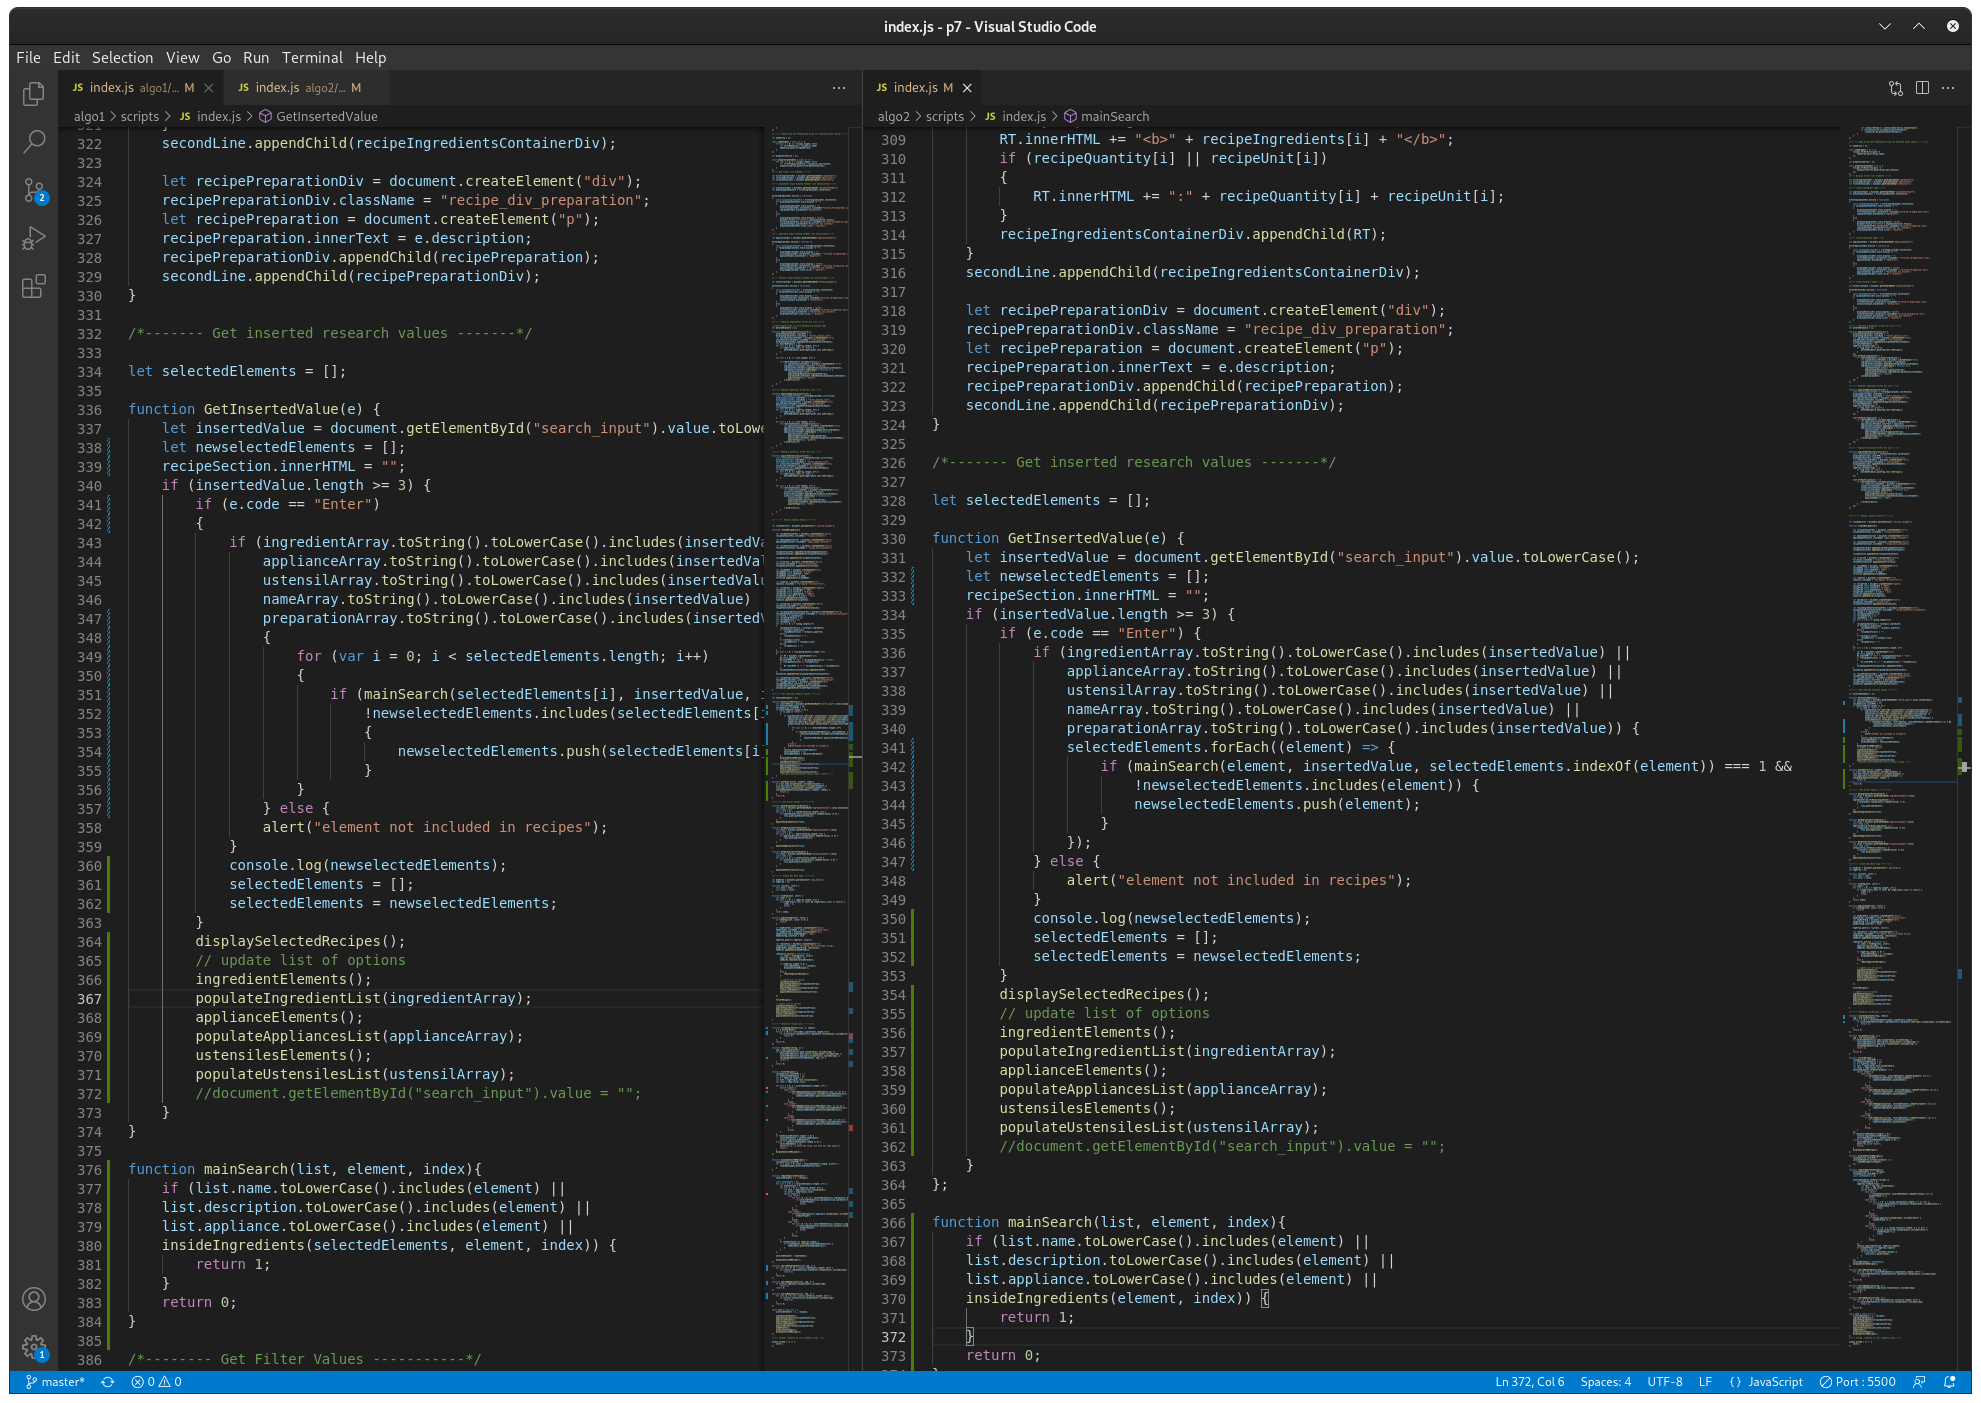The image size is (1981, 1403).
Task: Open the editor more actions menu
Action: pyautogui.click(x=1948, y=88)
